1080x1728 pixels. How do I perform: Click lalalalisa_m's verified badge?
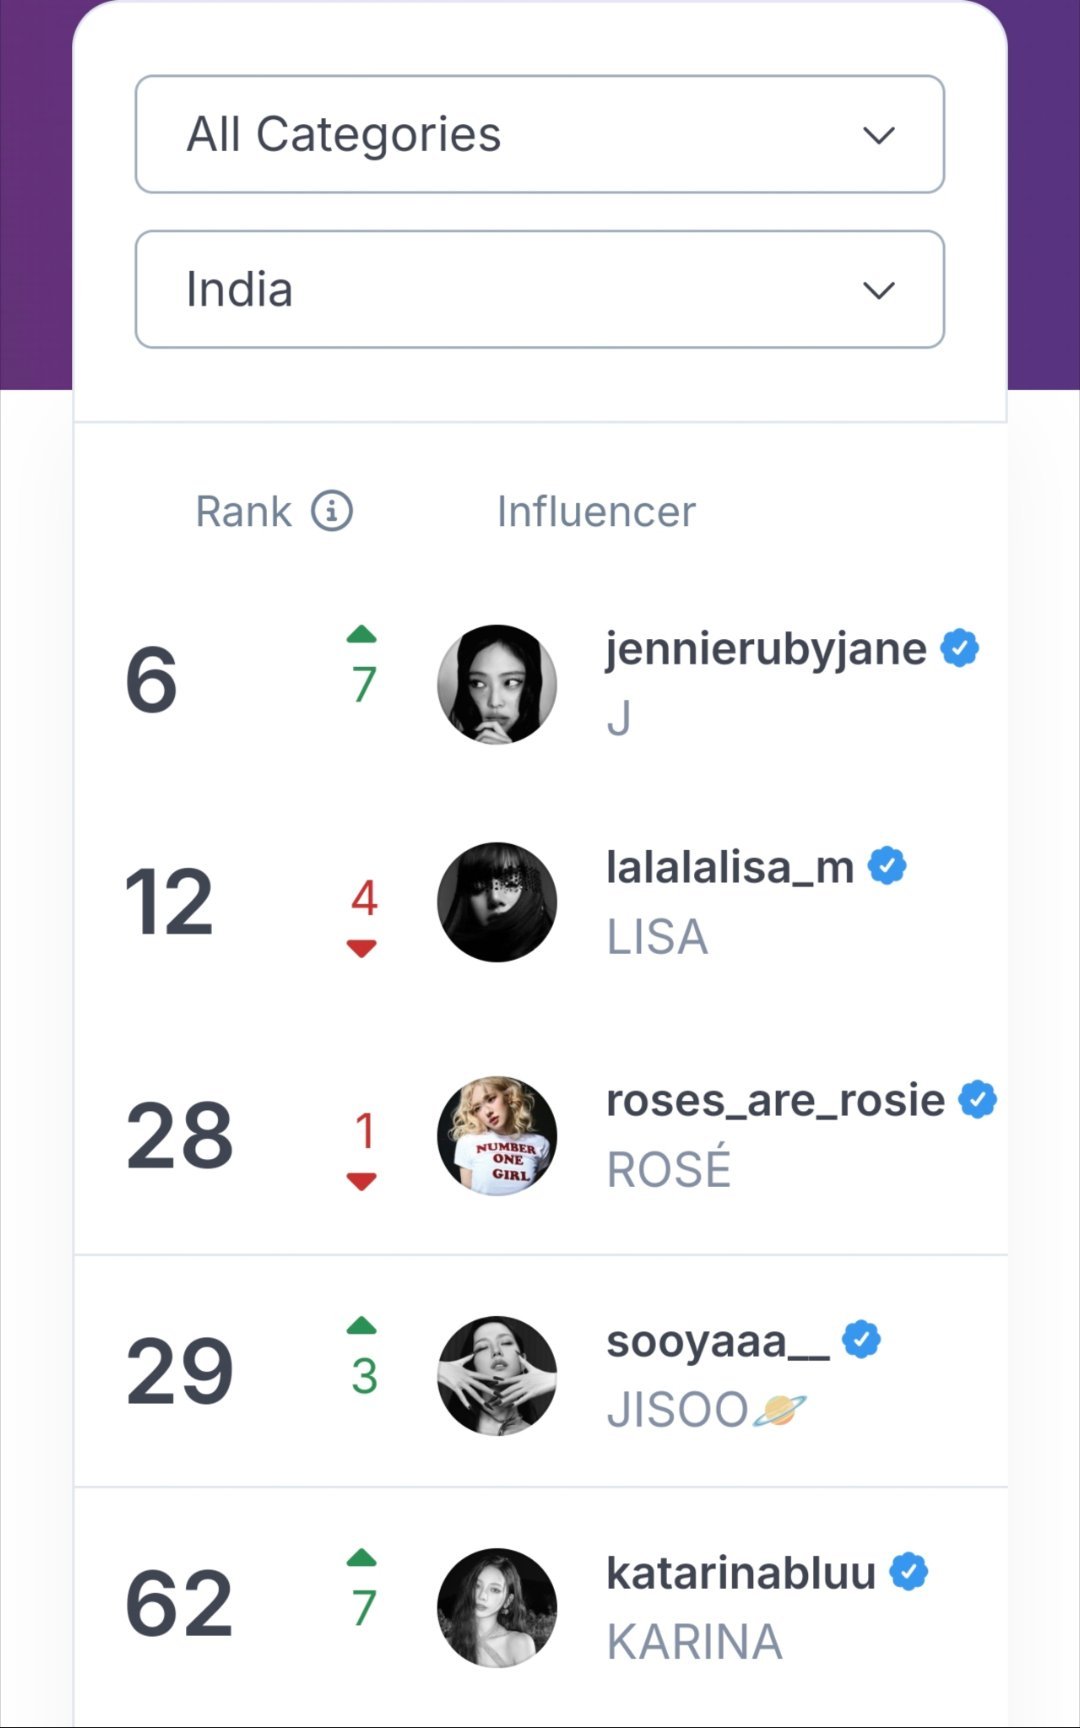(887, 865)
